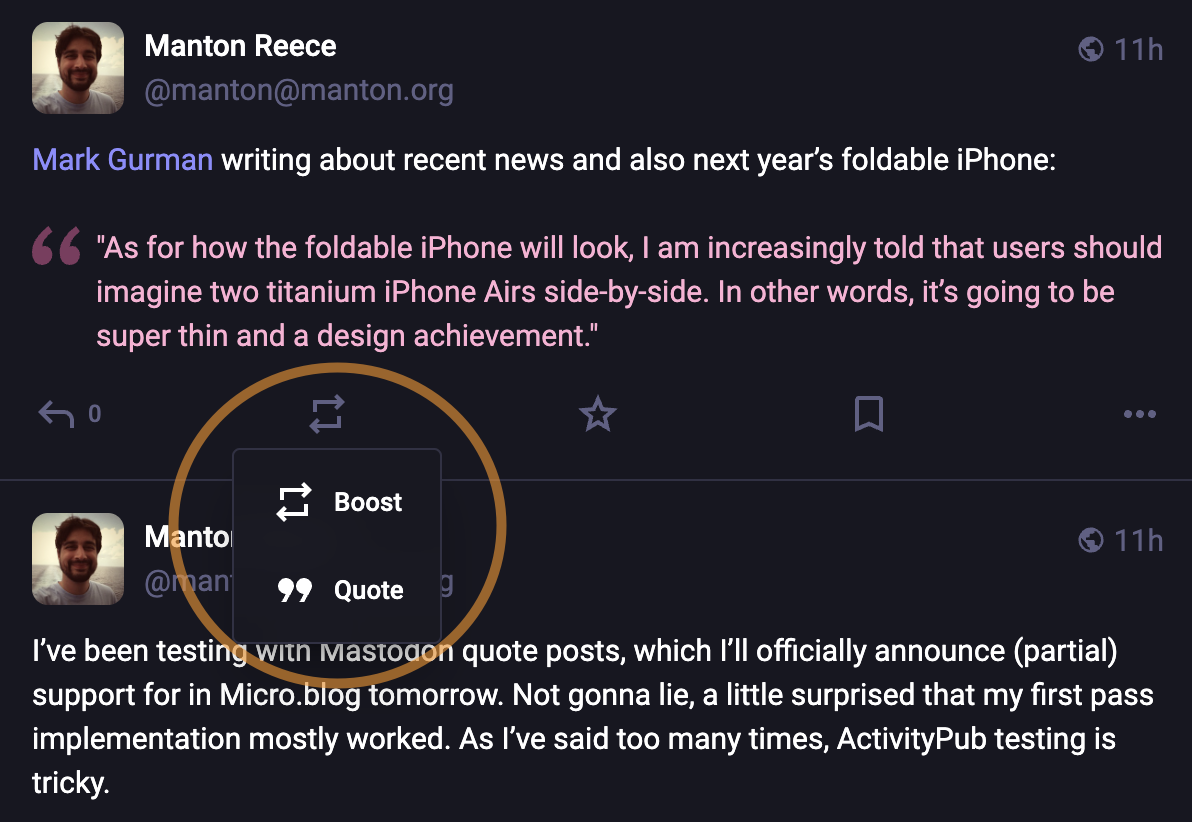
Task: Open Manton Reece's profile name on first post
Action: 240,46
